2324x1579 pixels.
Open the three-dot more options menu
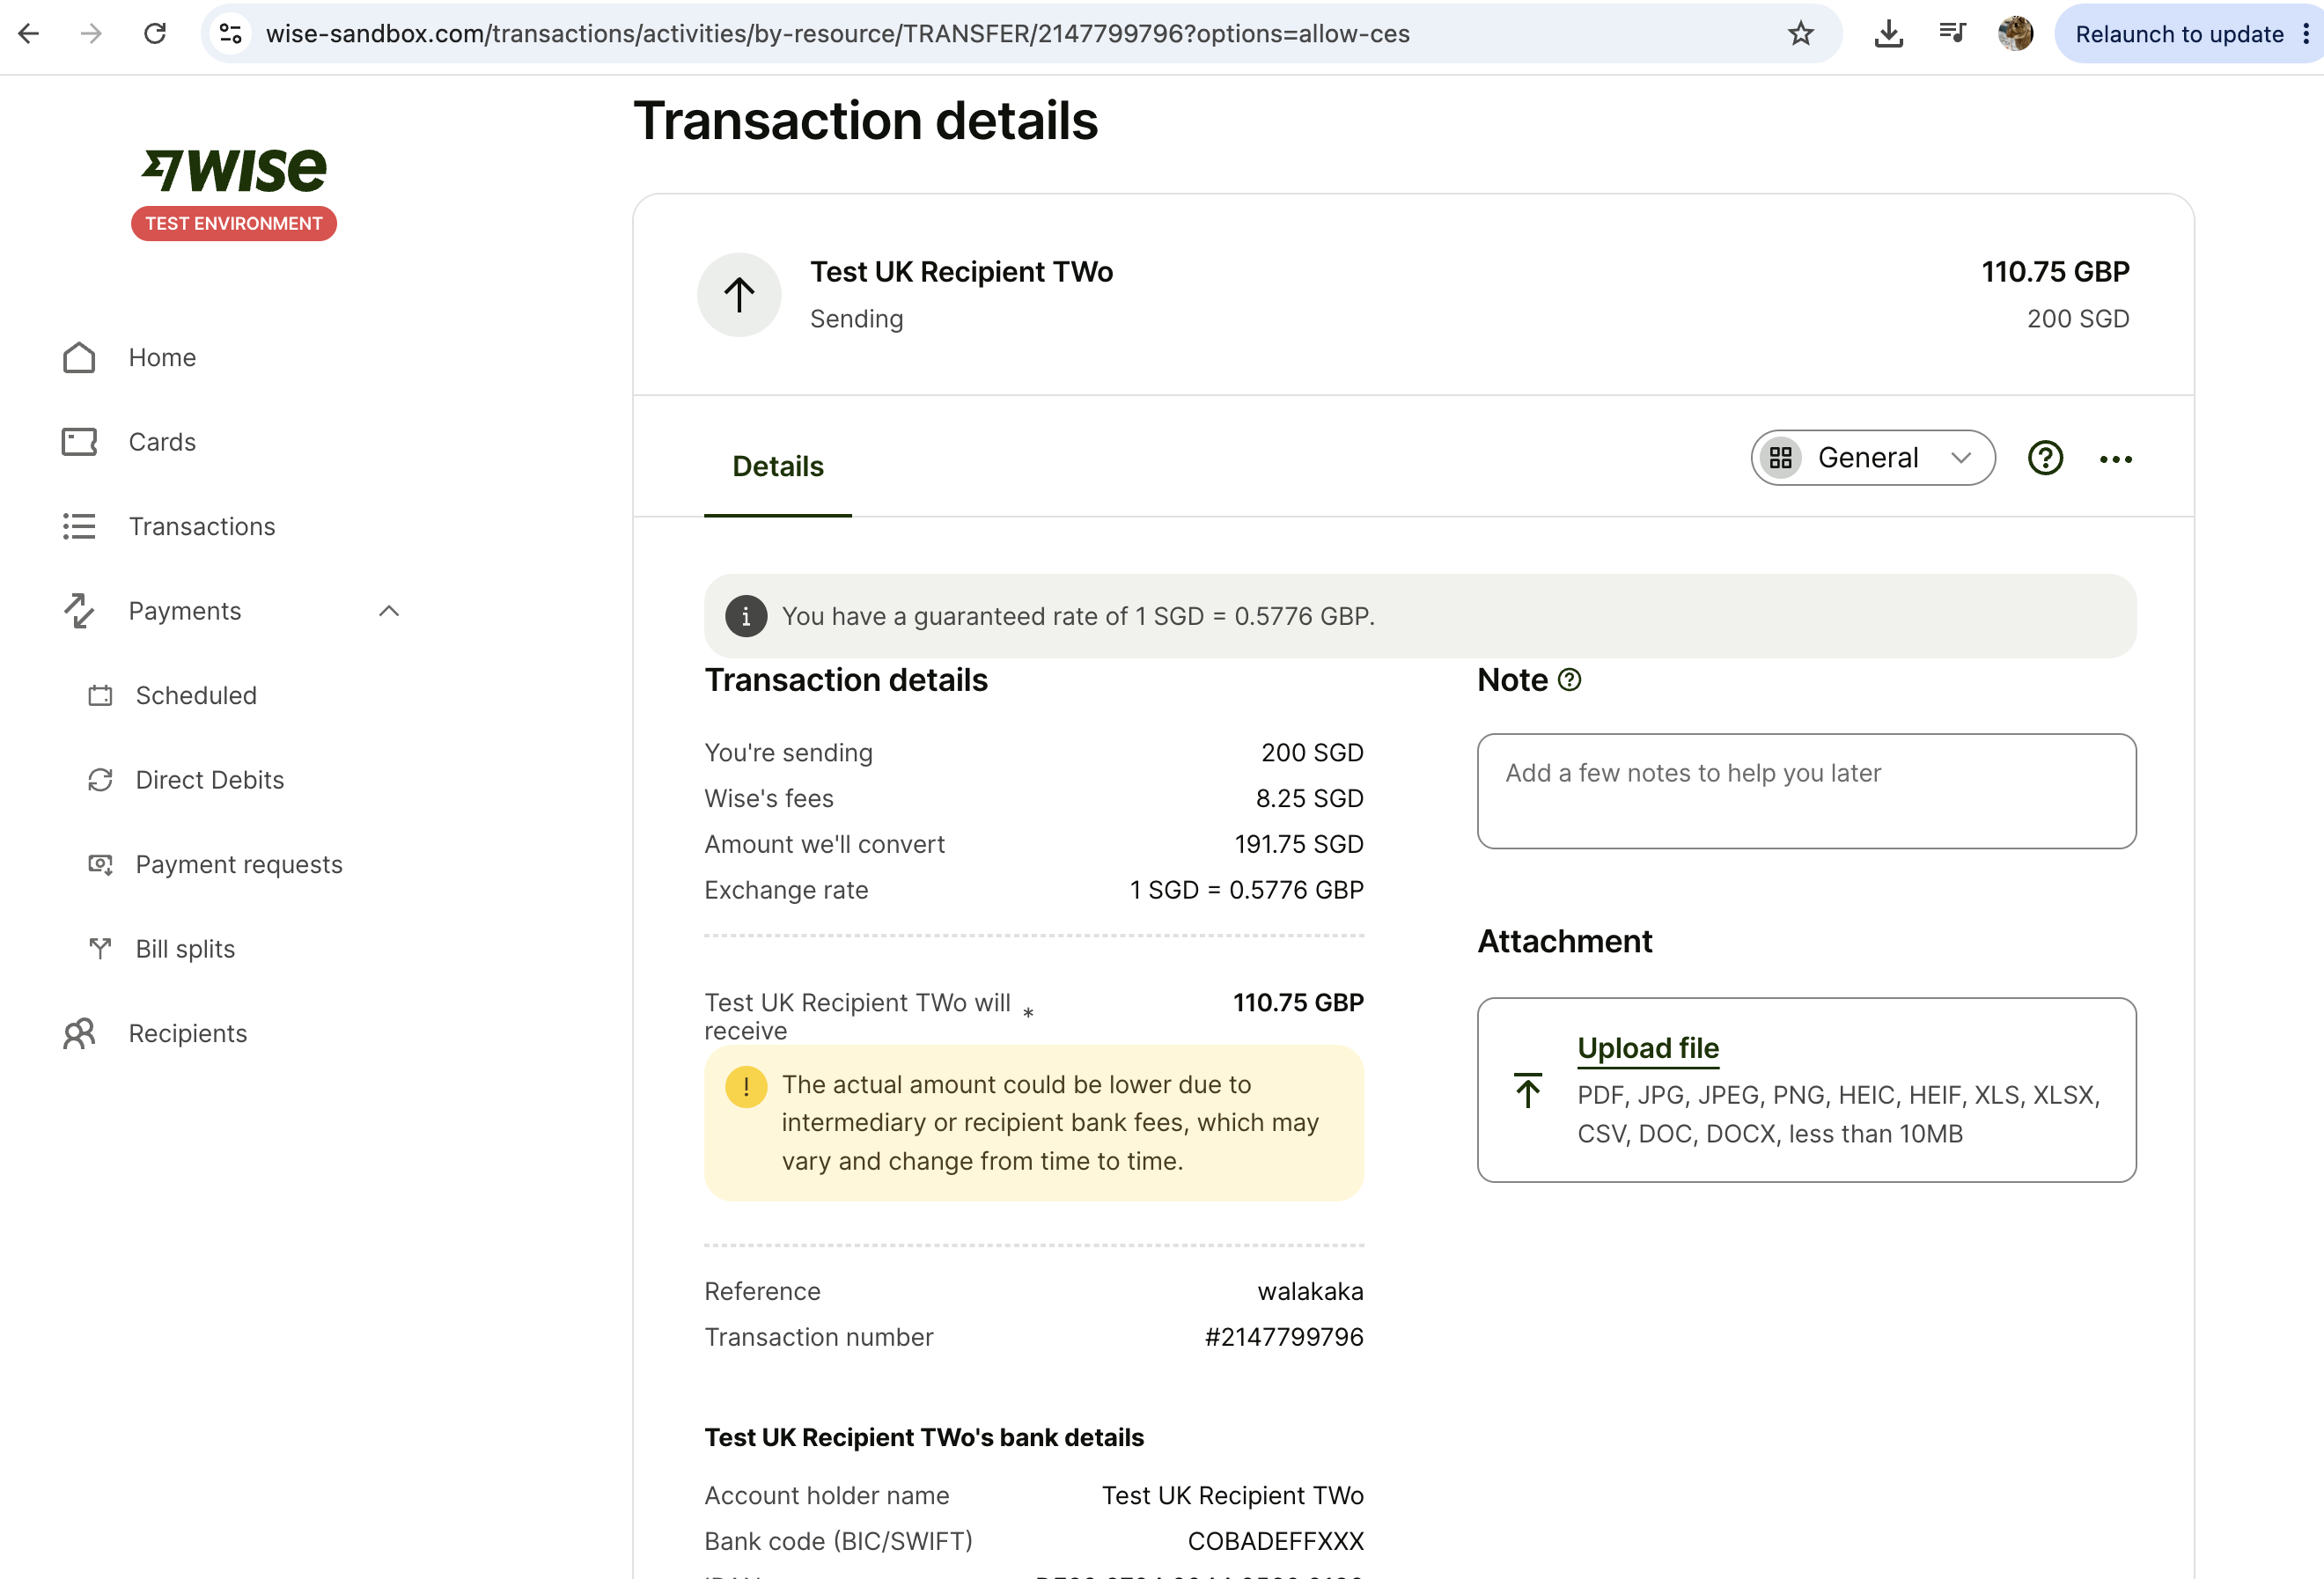[x=2116, y=459]
